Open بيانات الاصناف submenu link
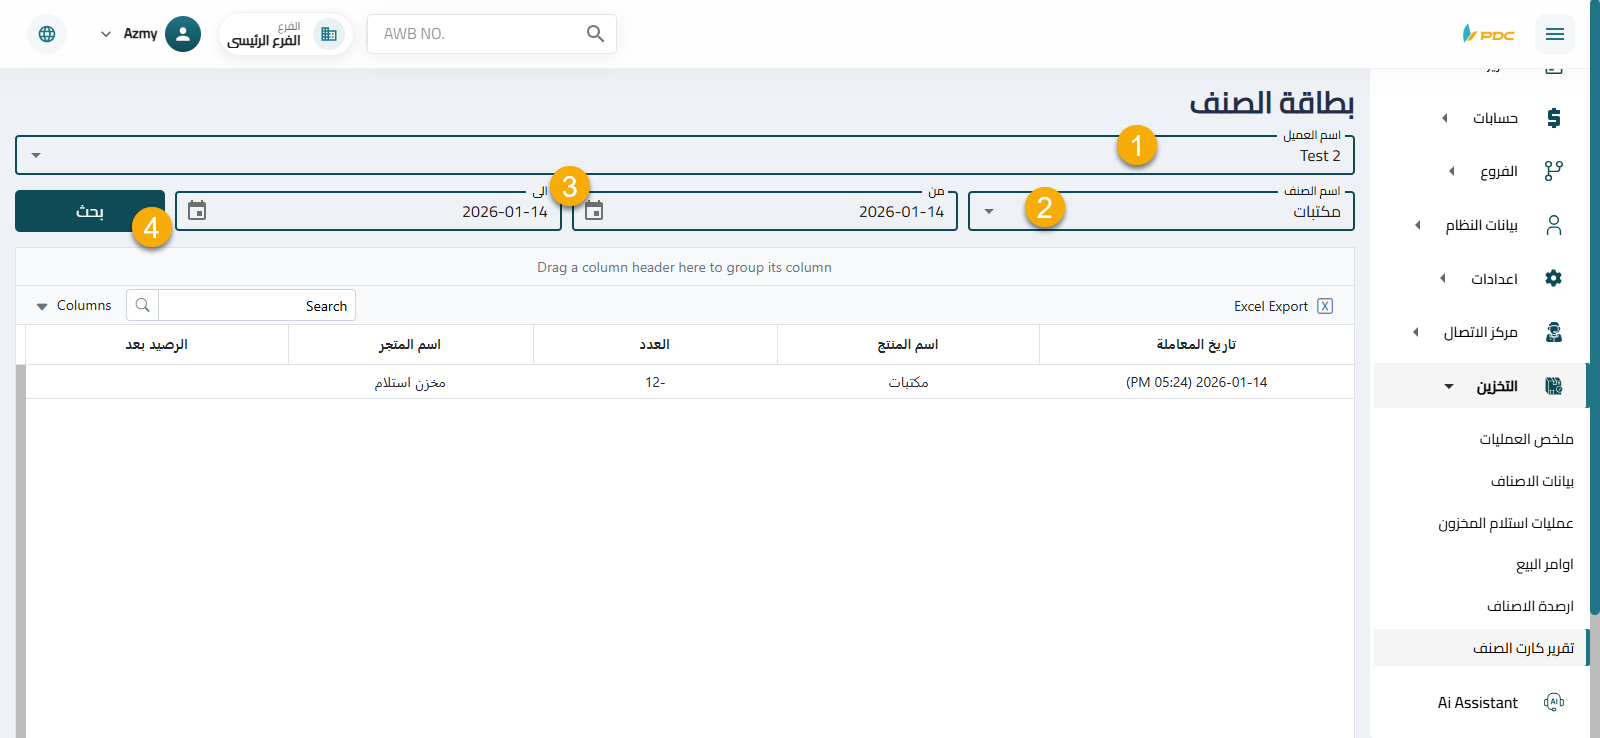Image resolution: width=1600 pixels, height=738 pixels. click(1532, 481)
